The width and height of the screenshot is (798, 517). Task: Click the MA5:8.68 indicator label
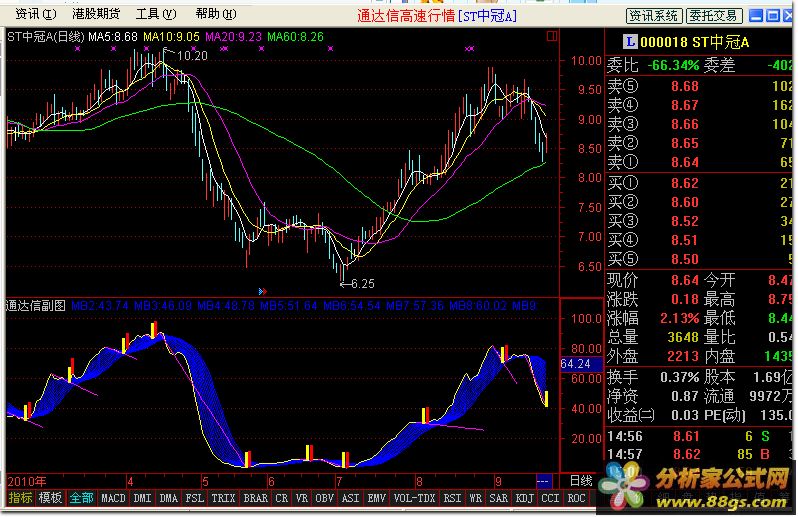[x=113, y=37]
